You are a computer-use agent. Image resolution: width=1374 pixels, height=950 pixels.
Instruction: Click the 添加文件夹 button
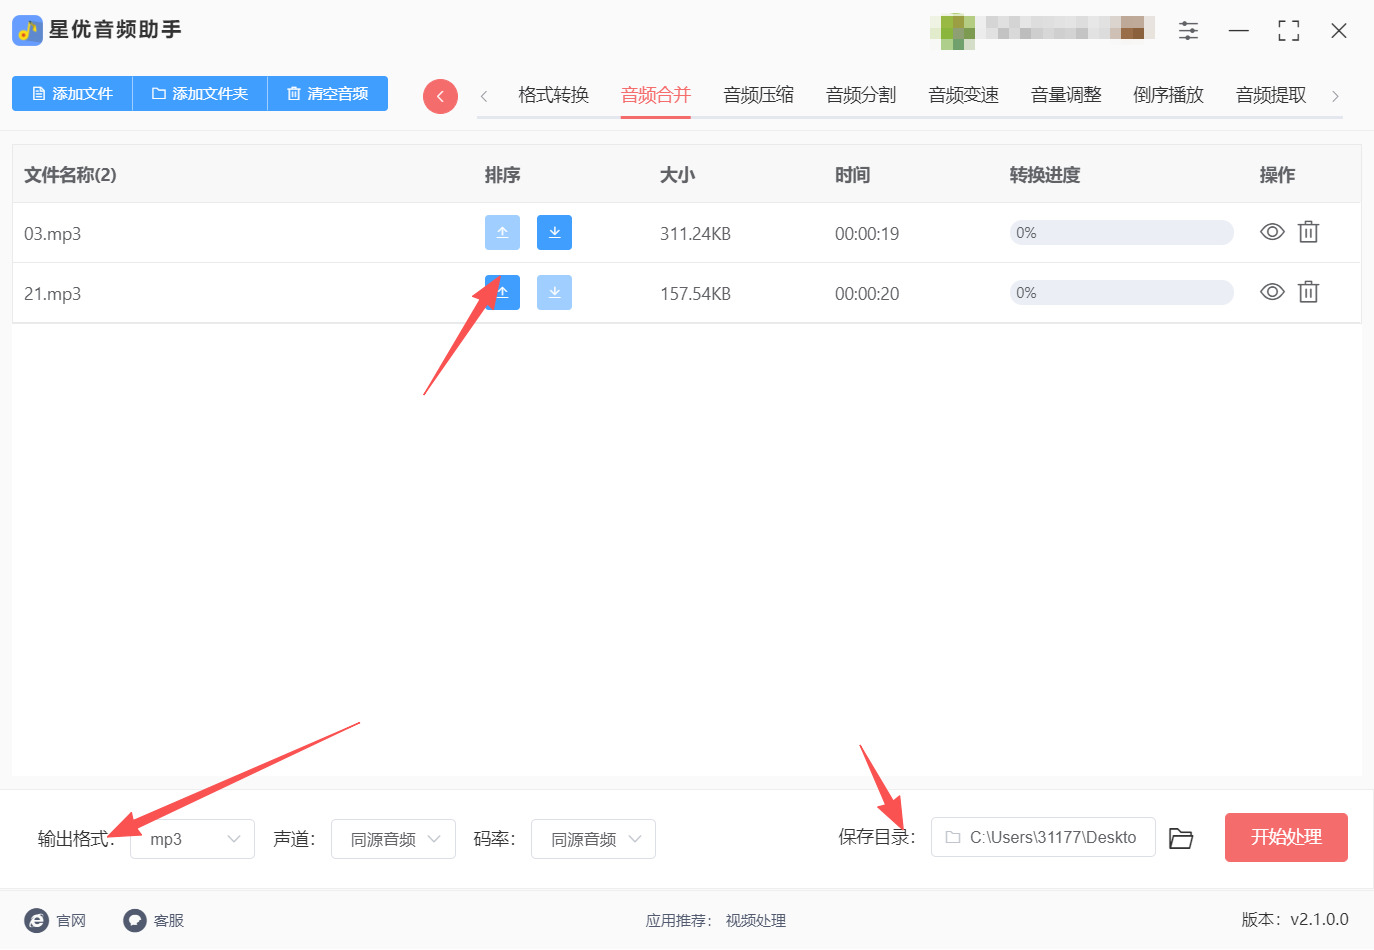click(200, 93)
